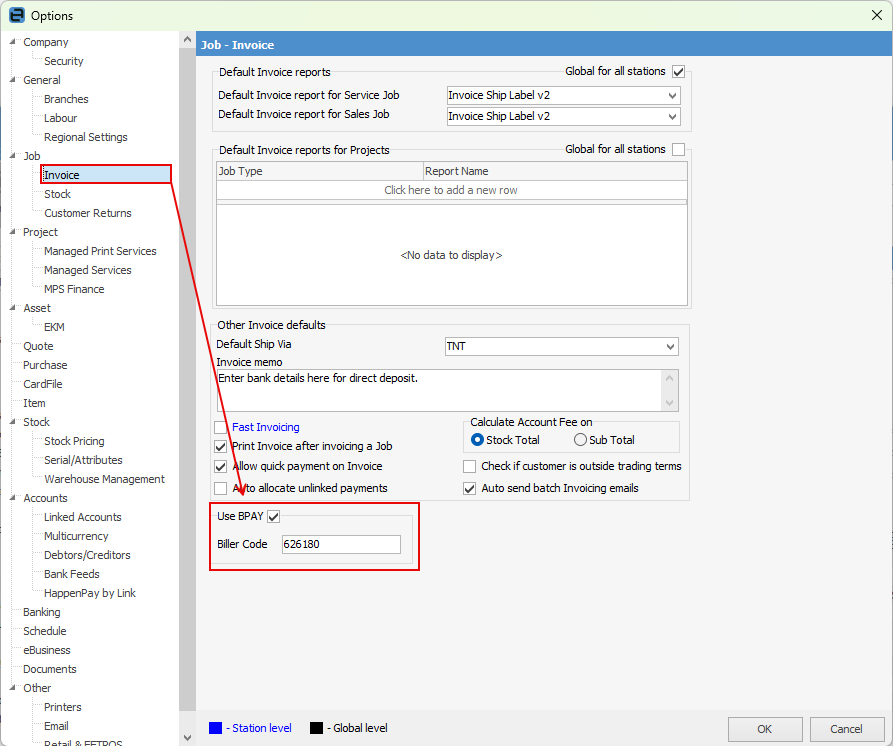The height and width of the screenshot is (746, 893).
Task: Select the Stock Total radio button
Action: tap(477, 440)
